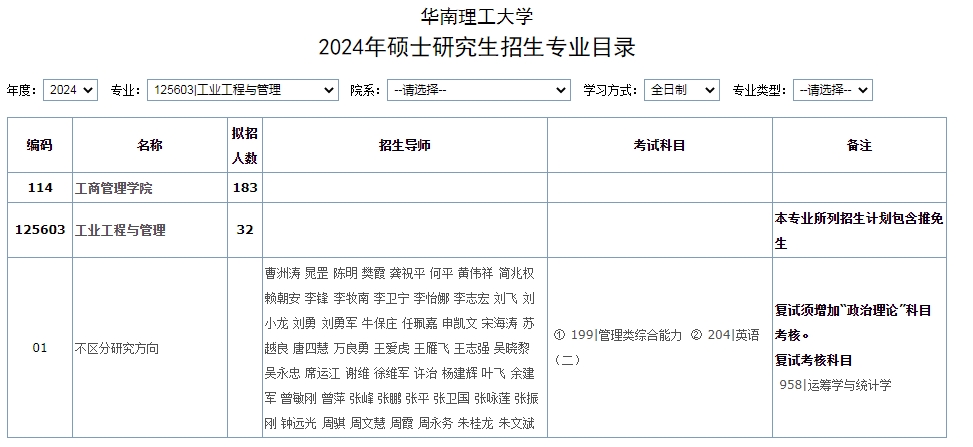Select the 不区分研究方向 direction cell
This screenshot has width=973, height=447.
click(117, 349)
